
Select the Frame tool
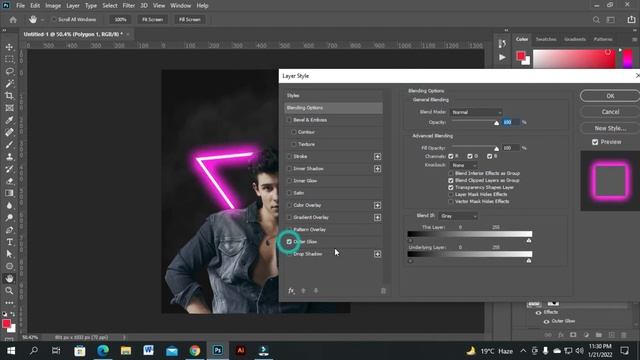tap(9, 108)
